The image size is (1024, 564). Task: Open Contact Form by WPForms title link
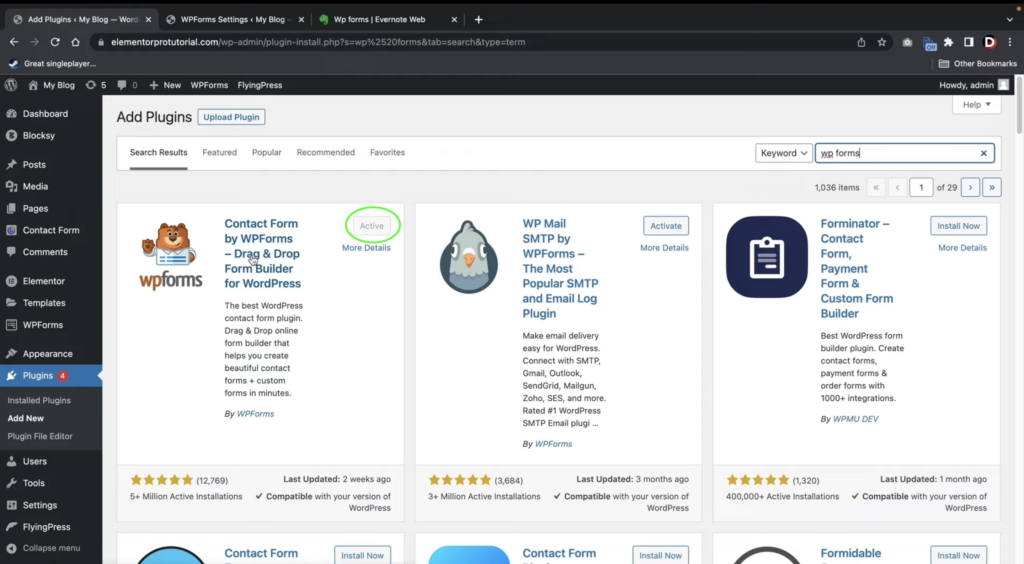pos(263,253)
